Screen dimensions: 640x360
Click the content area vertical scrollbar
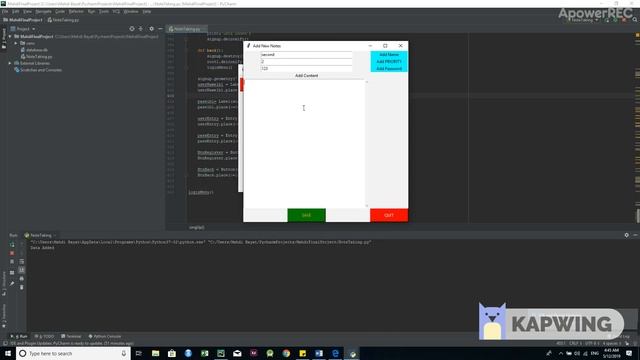point(367,144)
